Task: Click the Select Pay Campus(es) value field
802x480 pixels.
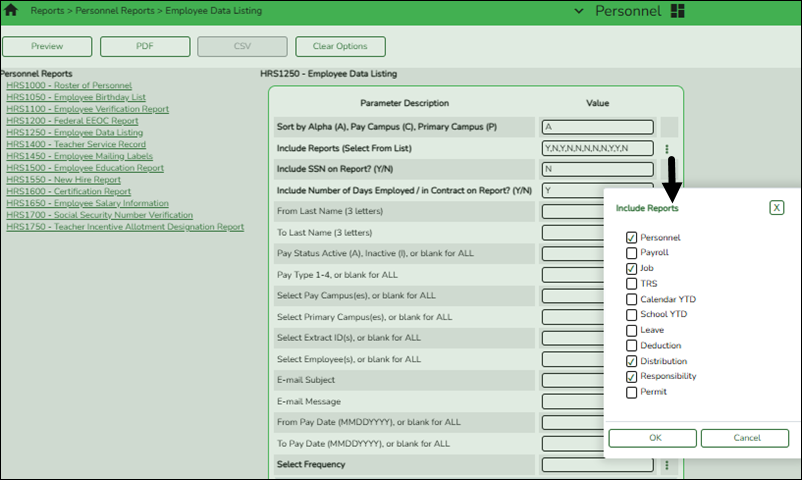Action: click(573, 296)
